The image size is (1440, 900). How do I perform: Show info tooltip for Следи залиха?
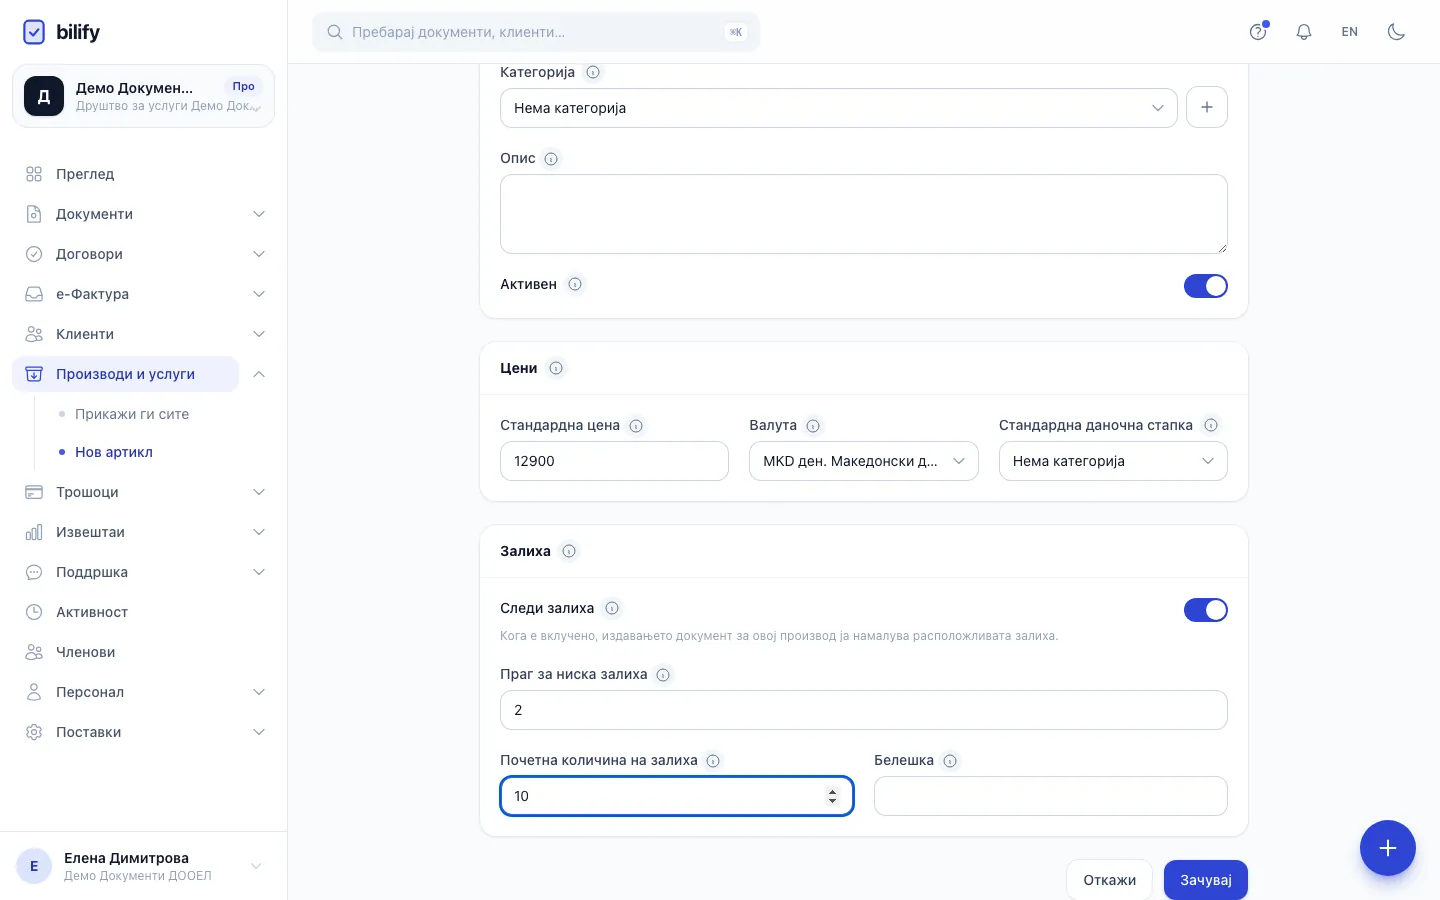coord(612,608)
